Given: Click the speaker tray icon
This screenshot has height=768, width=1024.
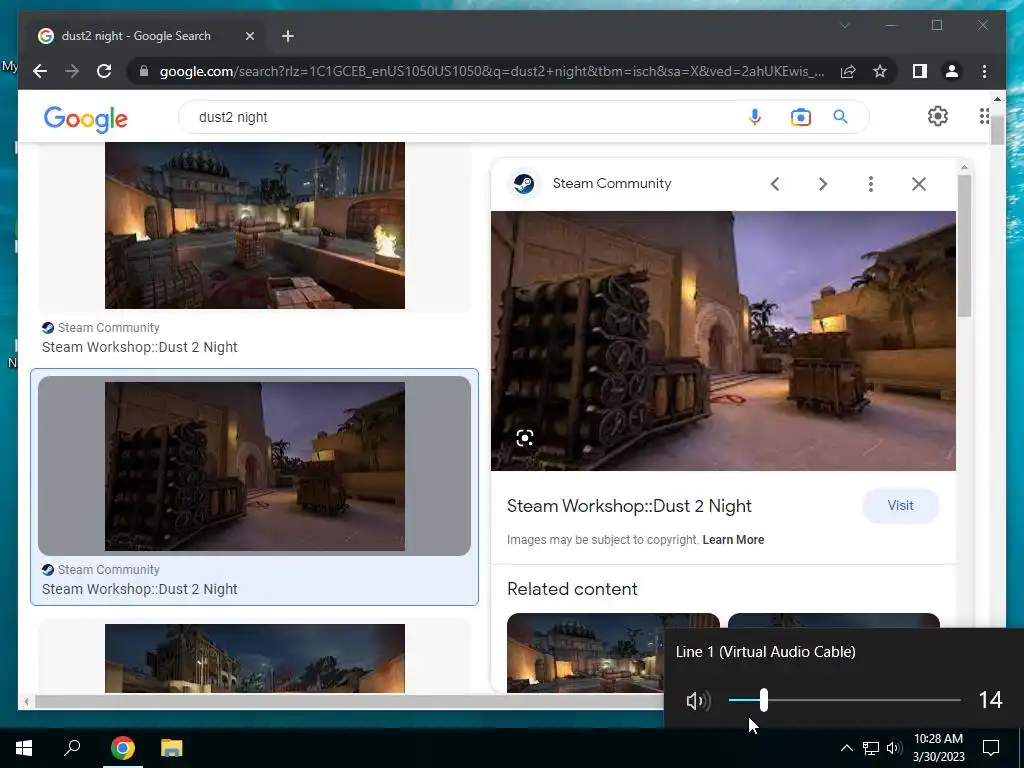Looking at the screenshot, I should (894, 748).
